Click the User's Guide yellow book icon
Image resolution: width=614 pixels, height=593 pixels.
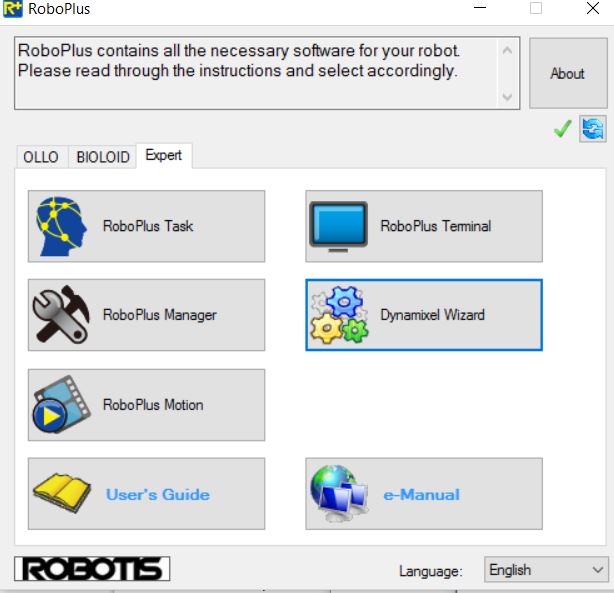click(x=62, y=493)
